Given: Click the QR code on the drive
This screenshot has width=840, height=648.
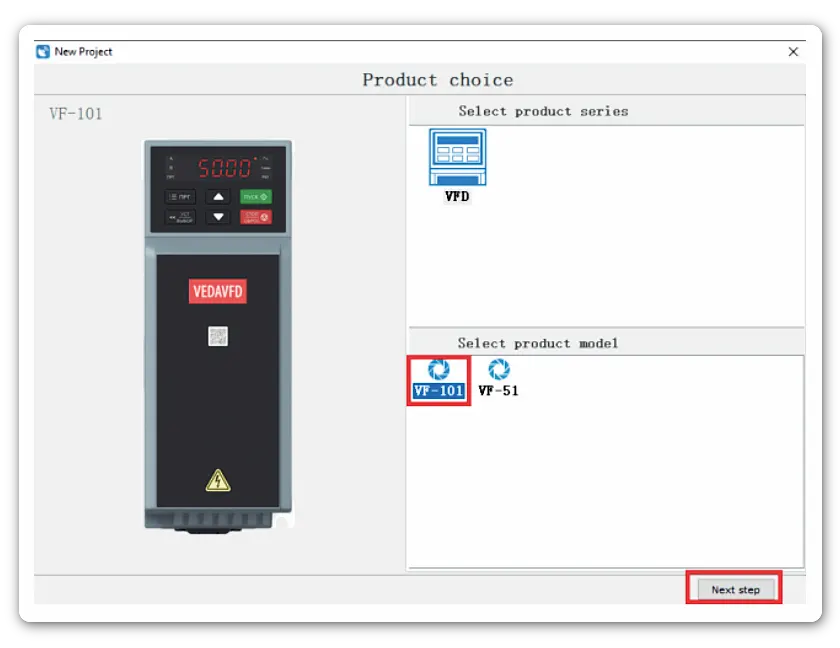Looking at the screenshot, I should click(x=218, y=336).
